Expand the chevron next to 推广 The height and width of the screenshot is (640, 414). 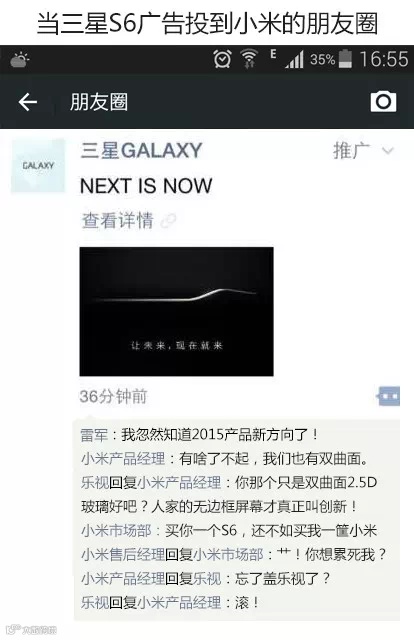(x=387, y=151)
